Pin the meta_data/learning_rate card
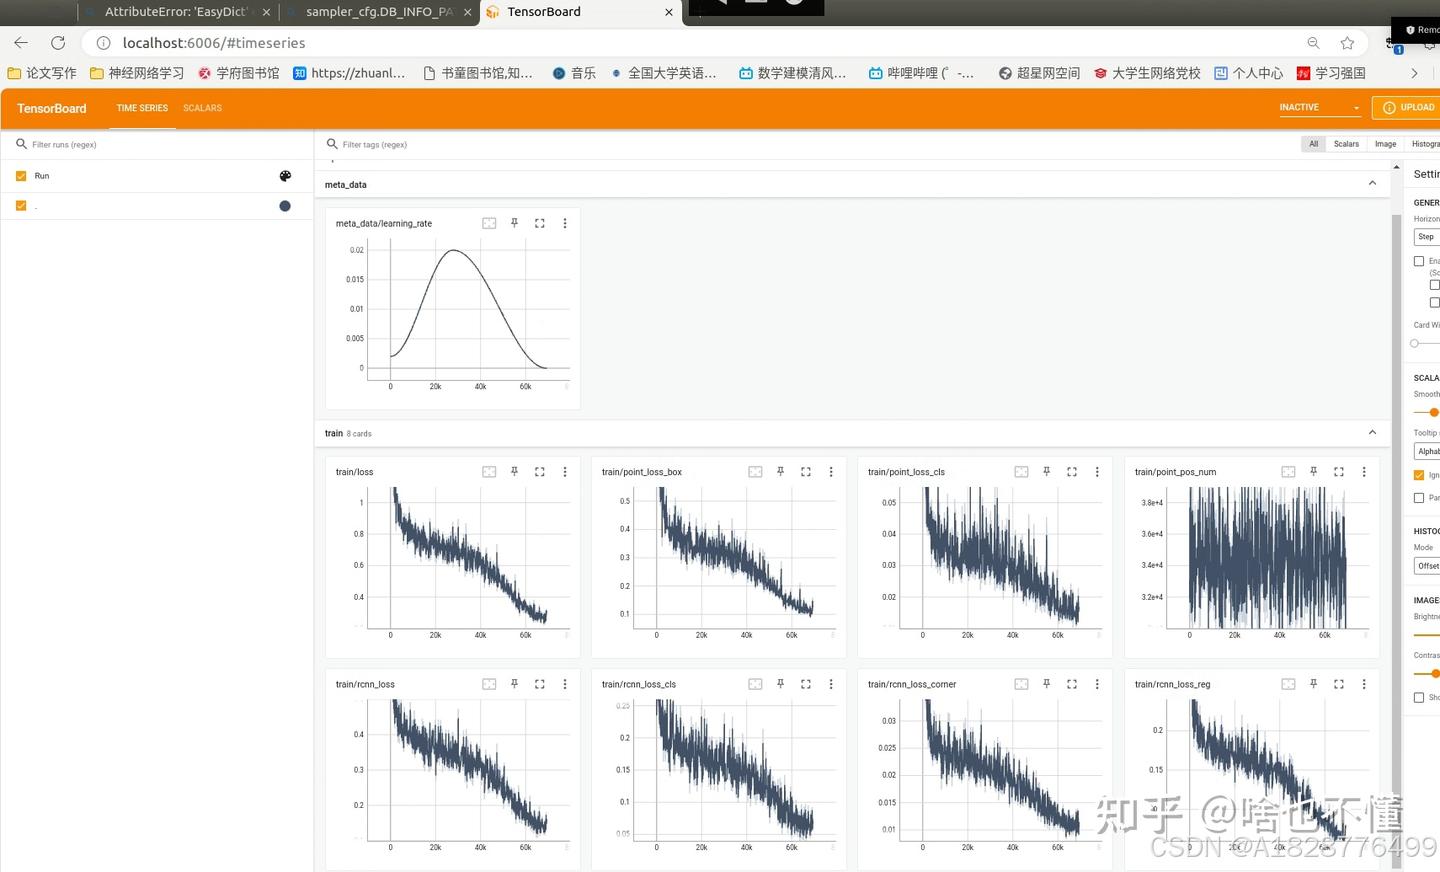 pos(514,223)
